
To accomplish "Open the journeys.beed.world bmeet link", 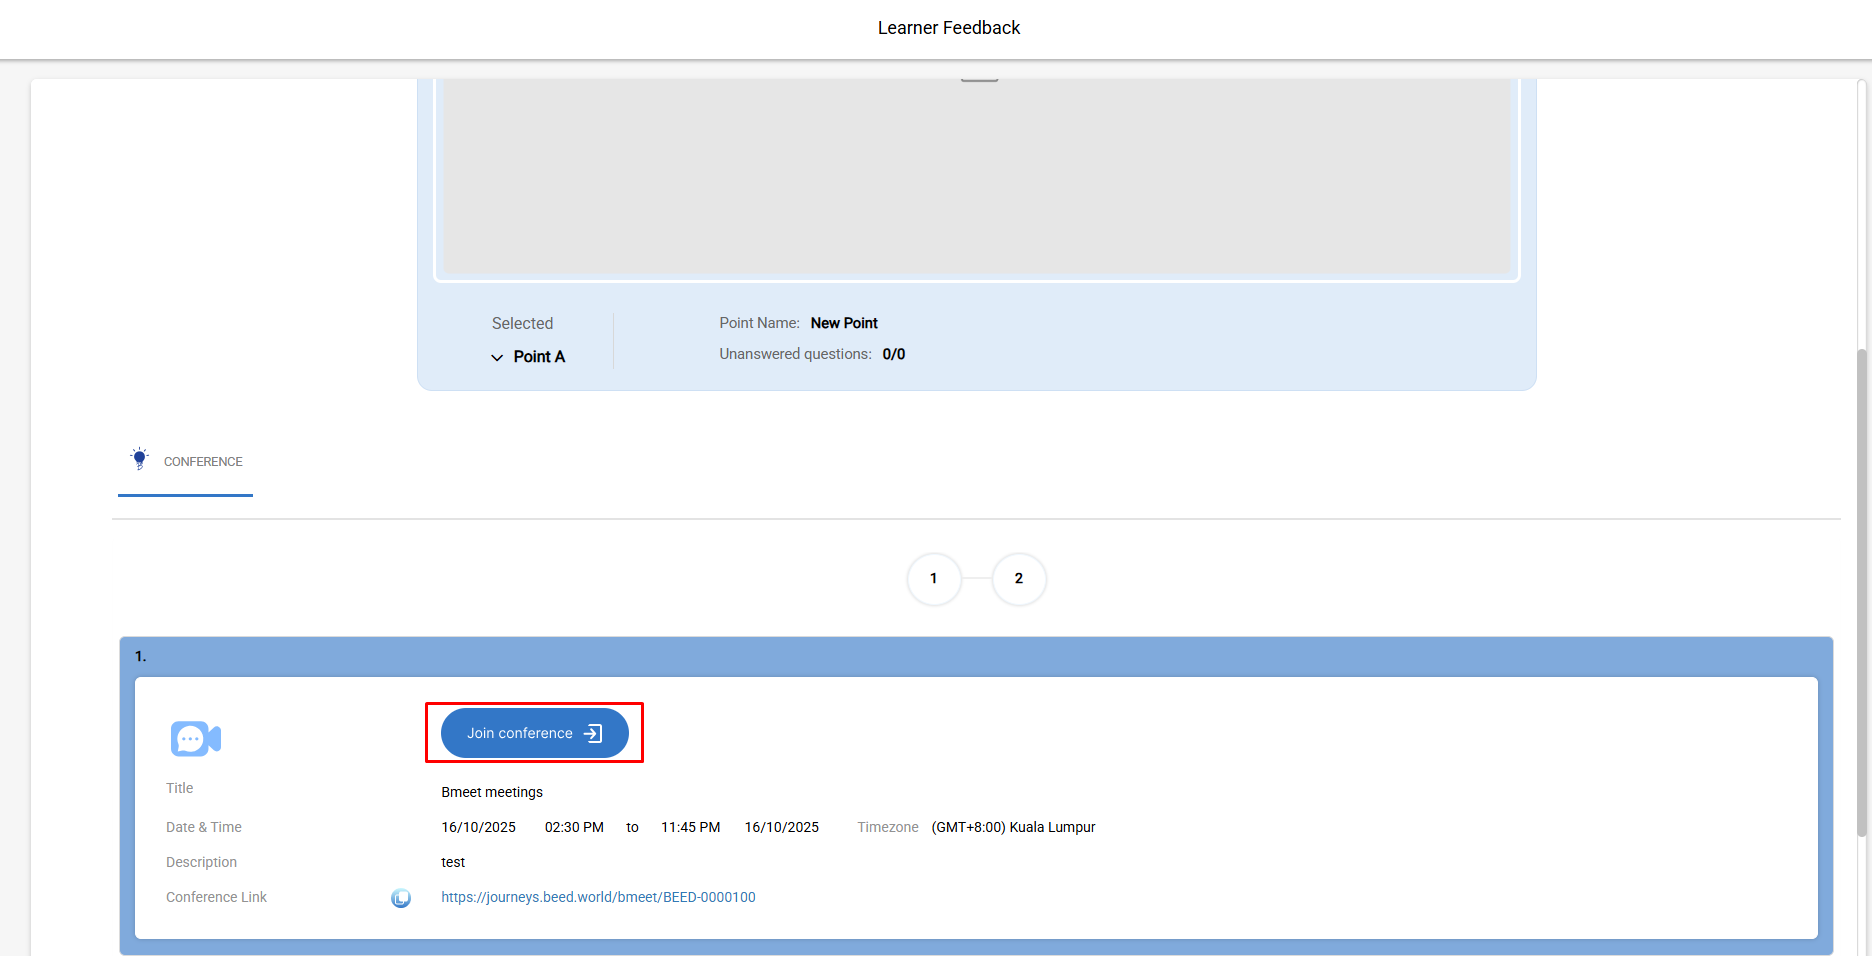I will click(598, 897).
